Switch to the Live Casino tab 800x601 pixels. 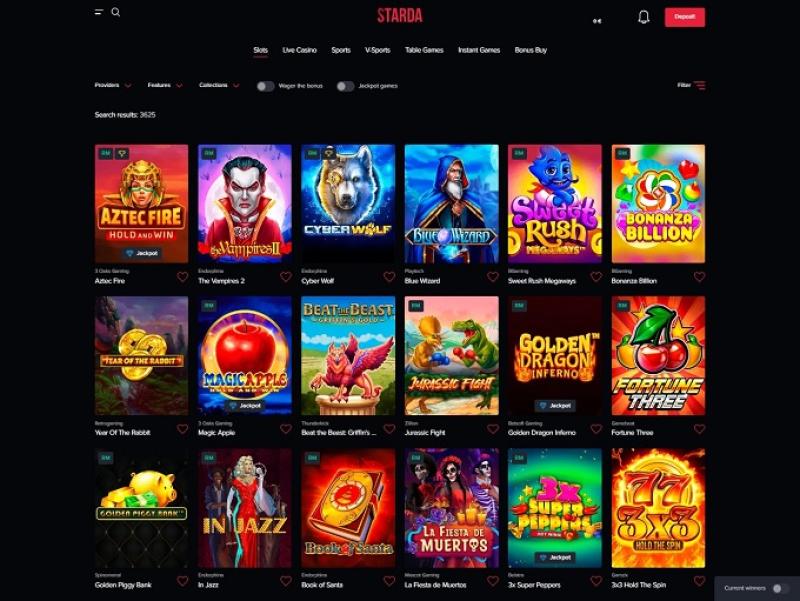tap(299, 50)
